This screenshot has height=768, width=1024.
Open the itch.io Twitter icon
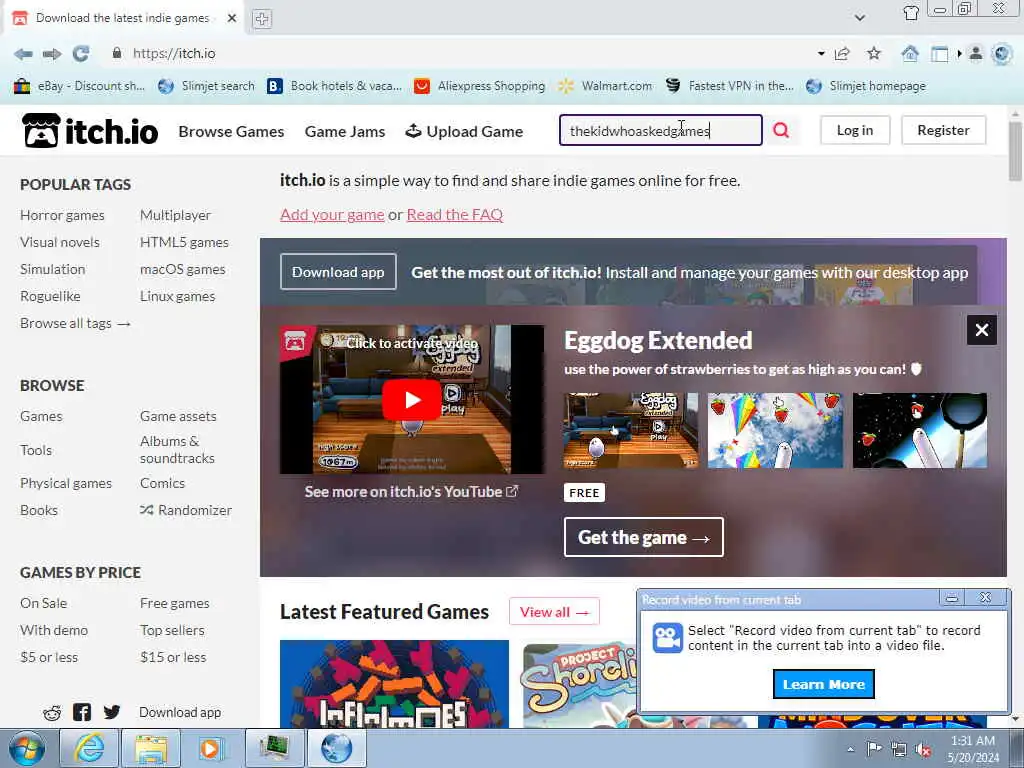click(112, 712)
